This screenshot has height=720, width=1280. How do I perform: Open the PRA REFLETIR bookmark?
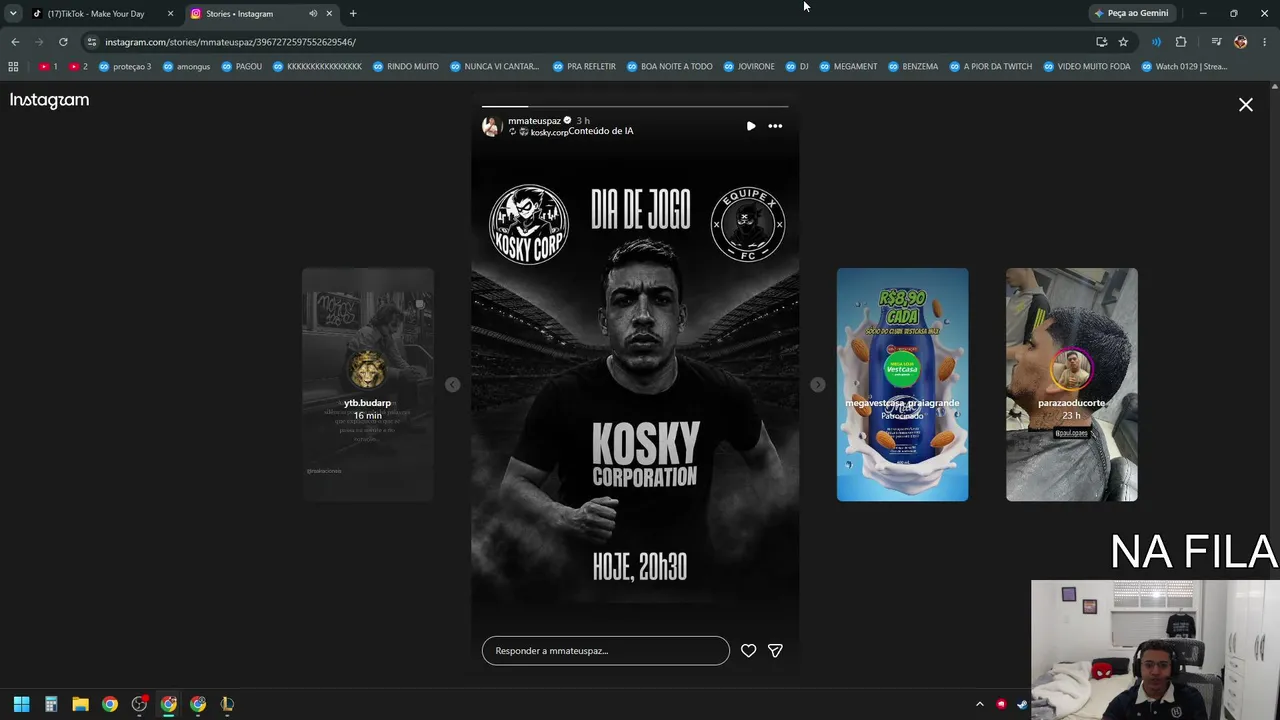coord(585,67)
